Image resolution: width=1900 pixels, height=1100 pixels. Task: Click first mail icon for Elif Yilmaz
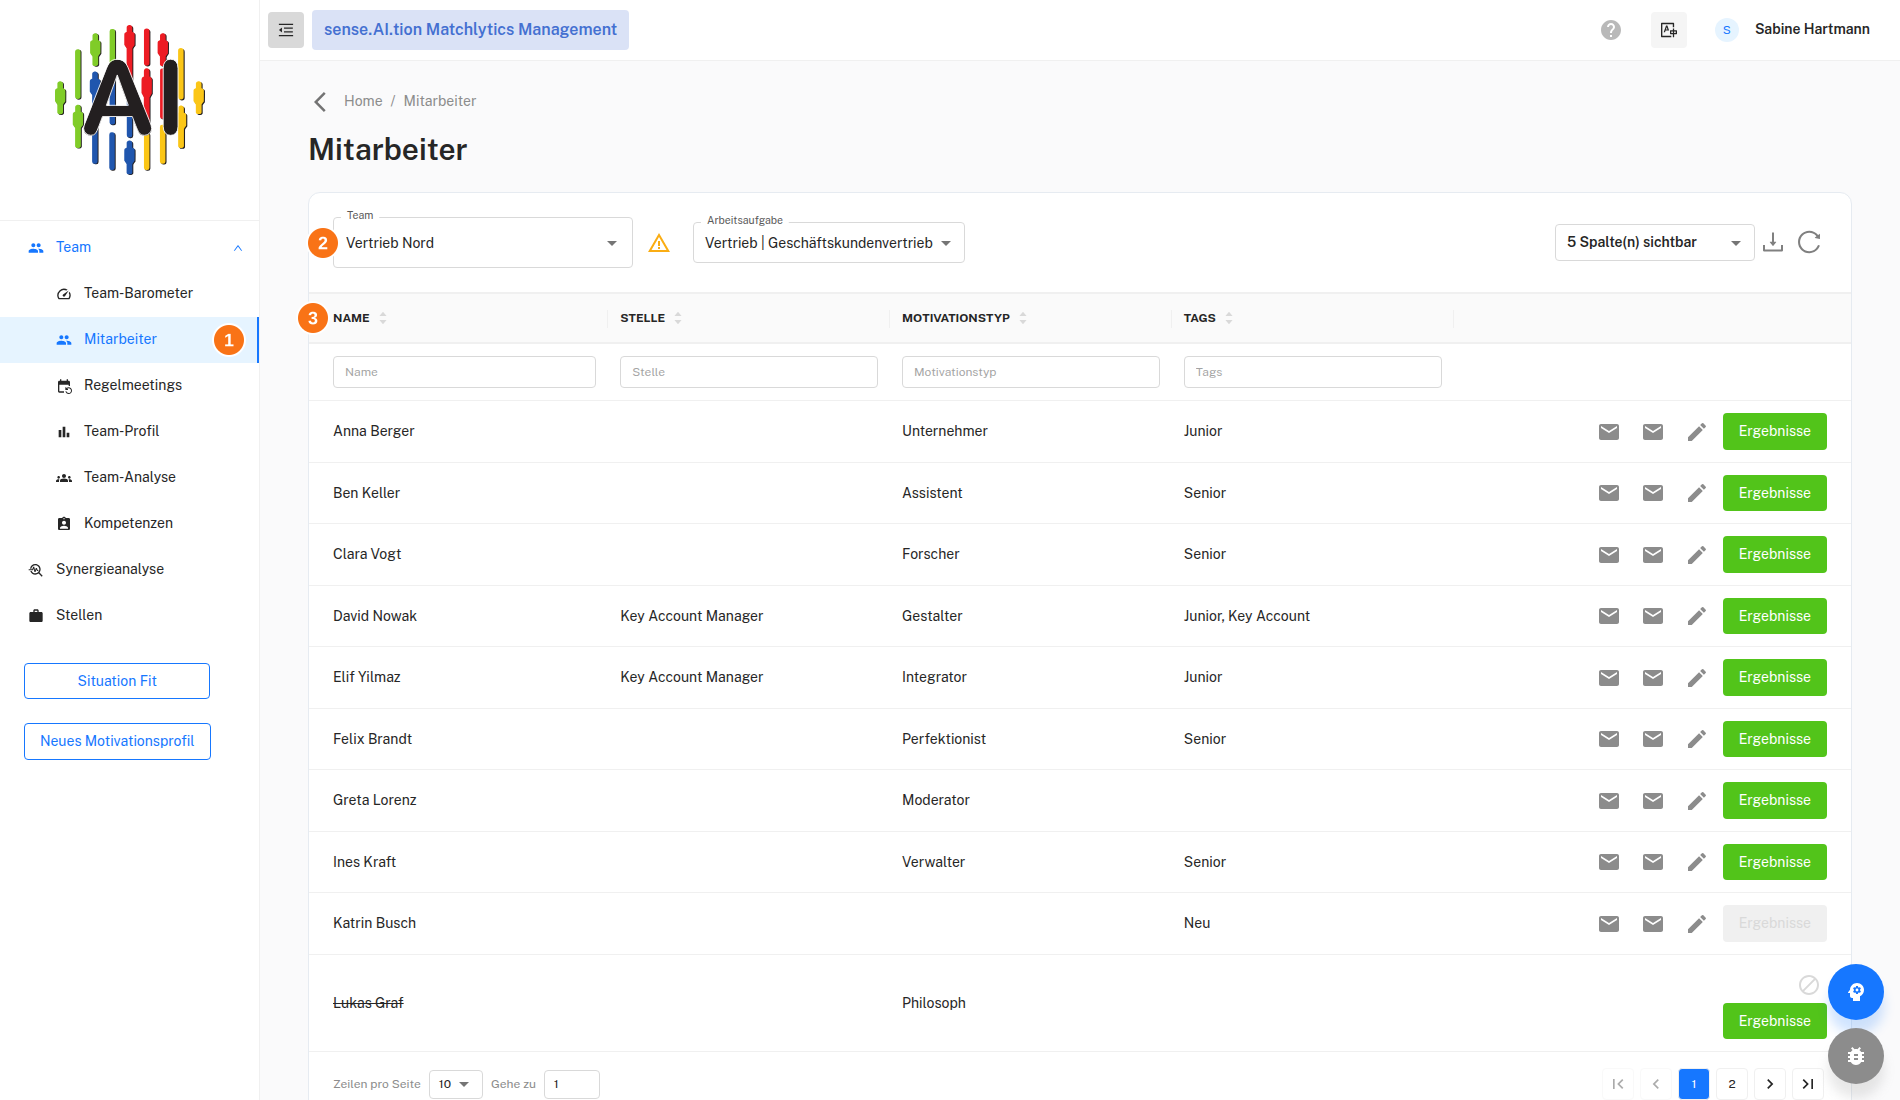click(1609, 678)
